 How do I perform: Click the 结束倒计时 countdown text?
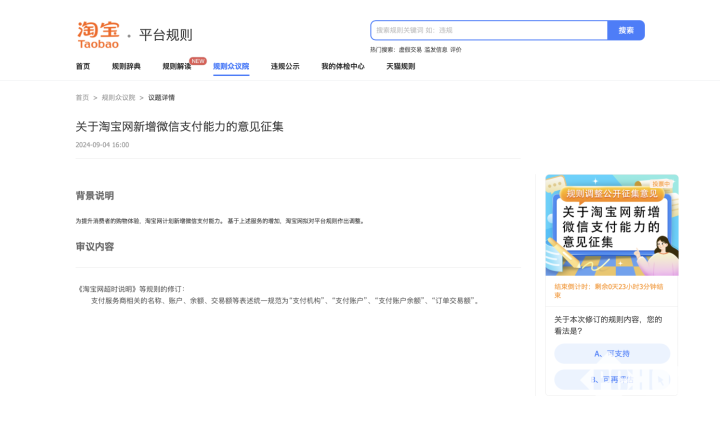[x=609, y=291]
